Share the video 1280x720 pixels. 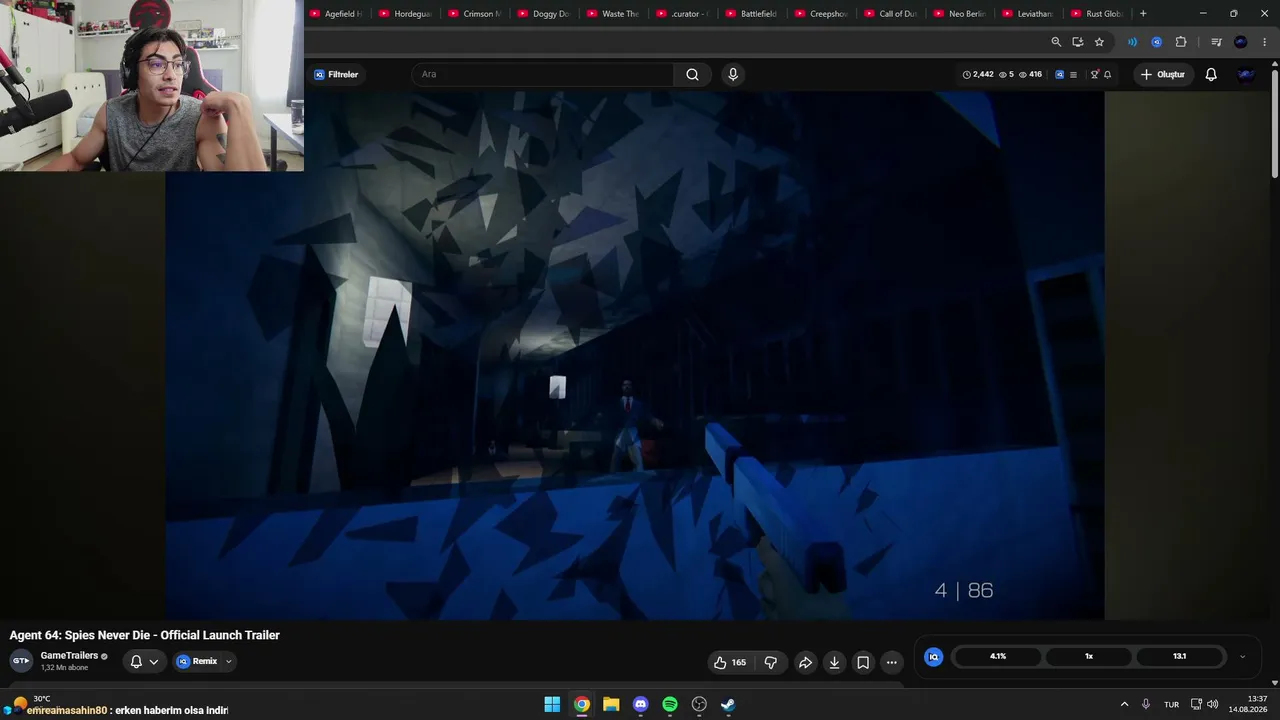(x=805, y=662)
